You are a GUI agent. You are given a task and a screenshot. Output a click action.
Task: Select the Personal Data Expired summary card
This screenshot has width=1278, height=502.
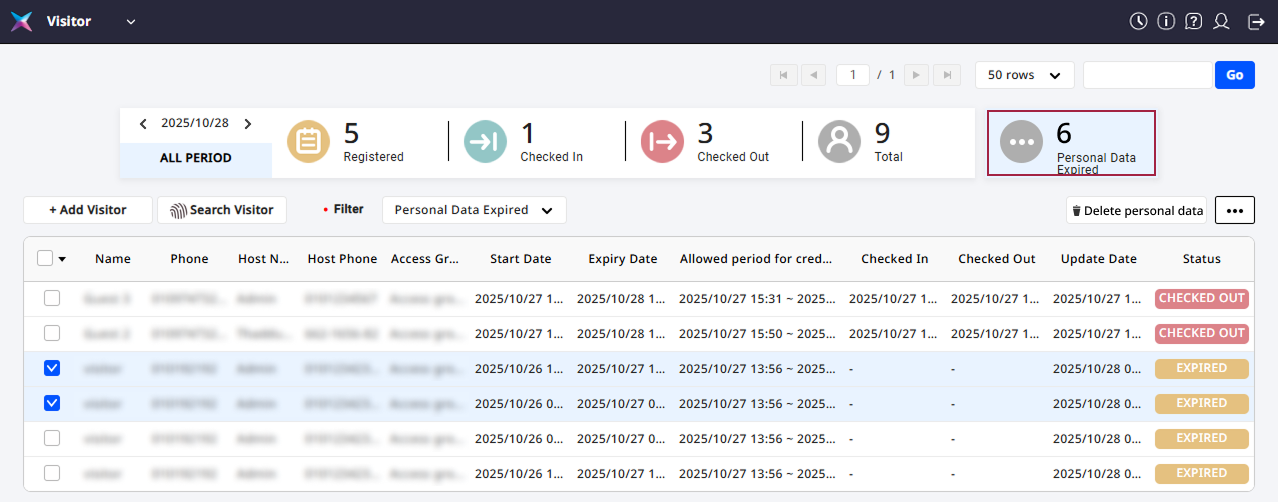click(x=1071, y=143)
